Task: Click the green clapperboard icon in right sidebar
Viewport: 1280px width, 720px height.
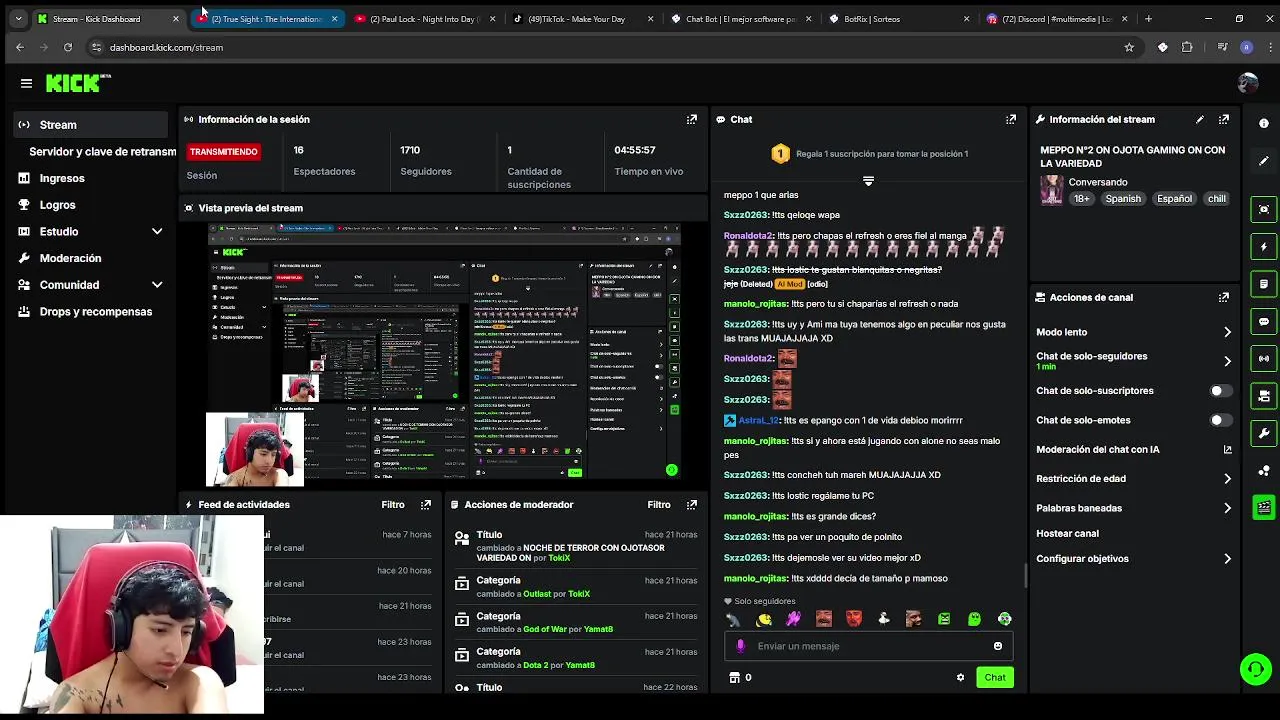Action: coord(1264,508)
